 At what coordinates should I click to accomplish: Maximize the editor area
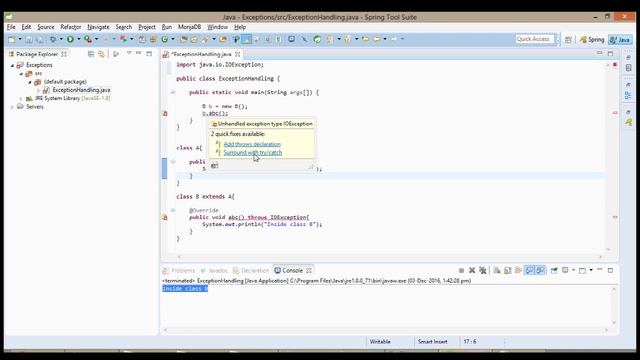(x=610, y=54)
